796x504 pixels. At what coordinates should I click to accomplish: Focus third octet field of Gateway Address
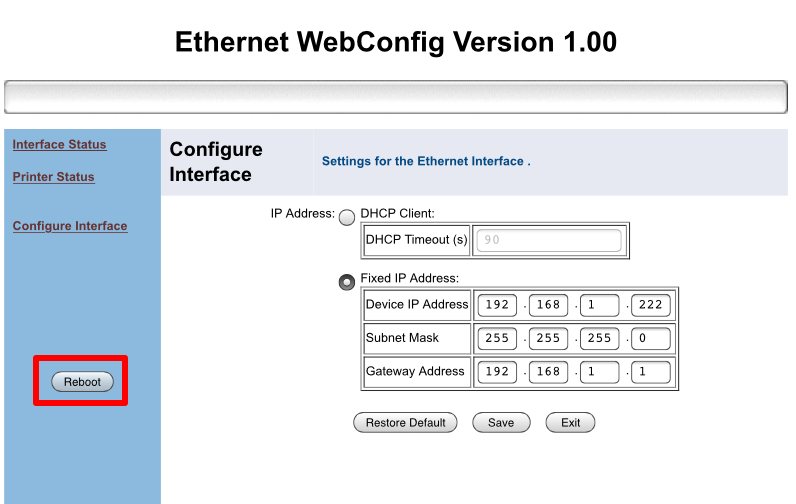[598, 372]
